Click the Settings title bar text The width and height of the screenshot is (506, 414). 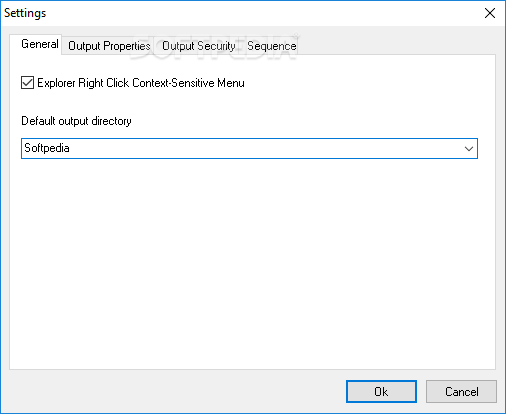click(25, 13)
